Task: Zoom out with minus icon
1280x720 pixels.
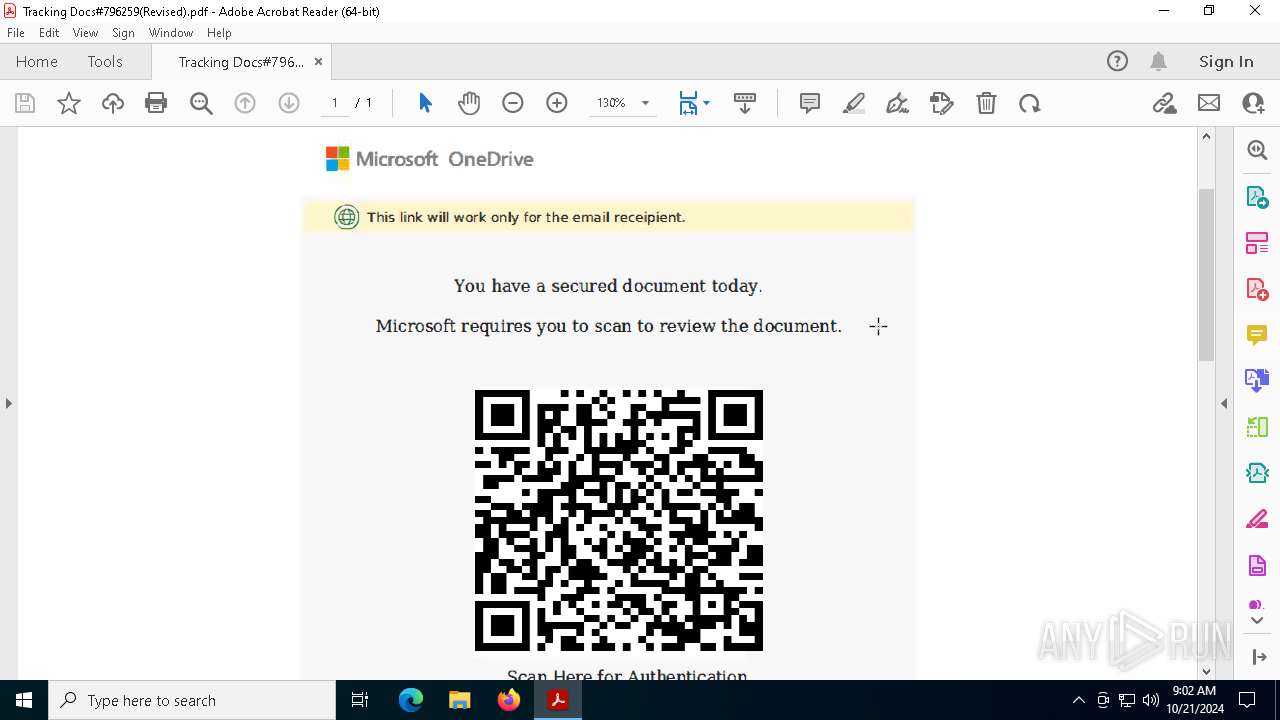Action: 513,103
